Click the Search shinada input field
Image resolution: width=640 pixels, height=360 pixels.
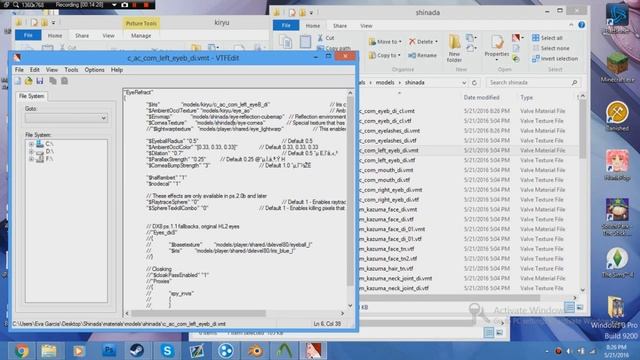[x=533, y=82]
